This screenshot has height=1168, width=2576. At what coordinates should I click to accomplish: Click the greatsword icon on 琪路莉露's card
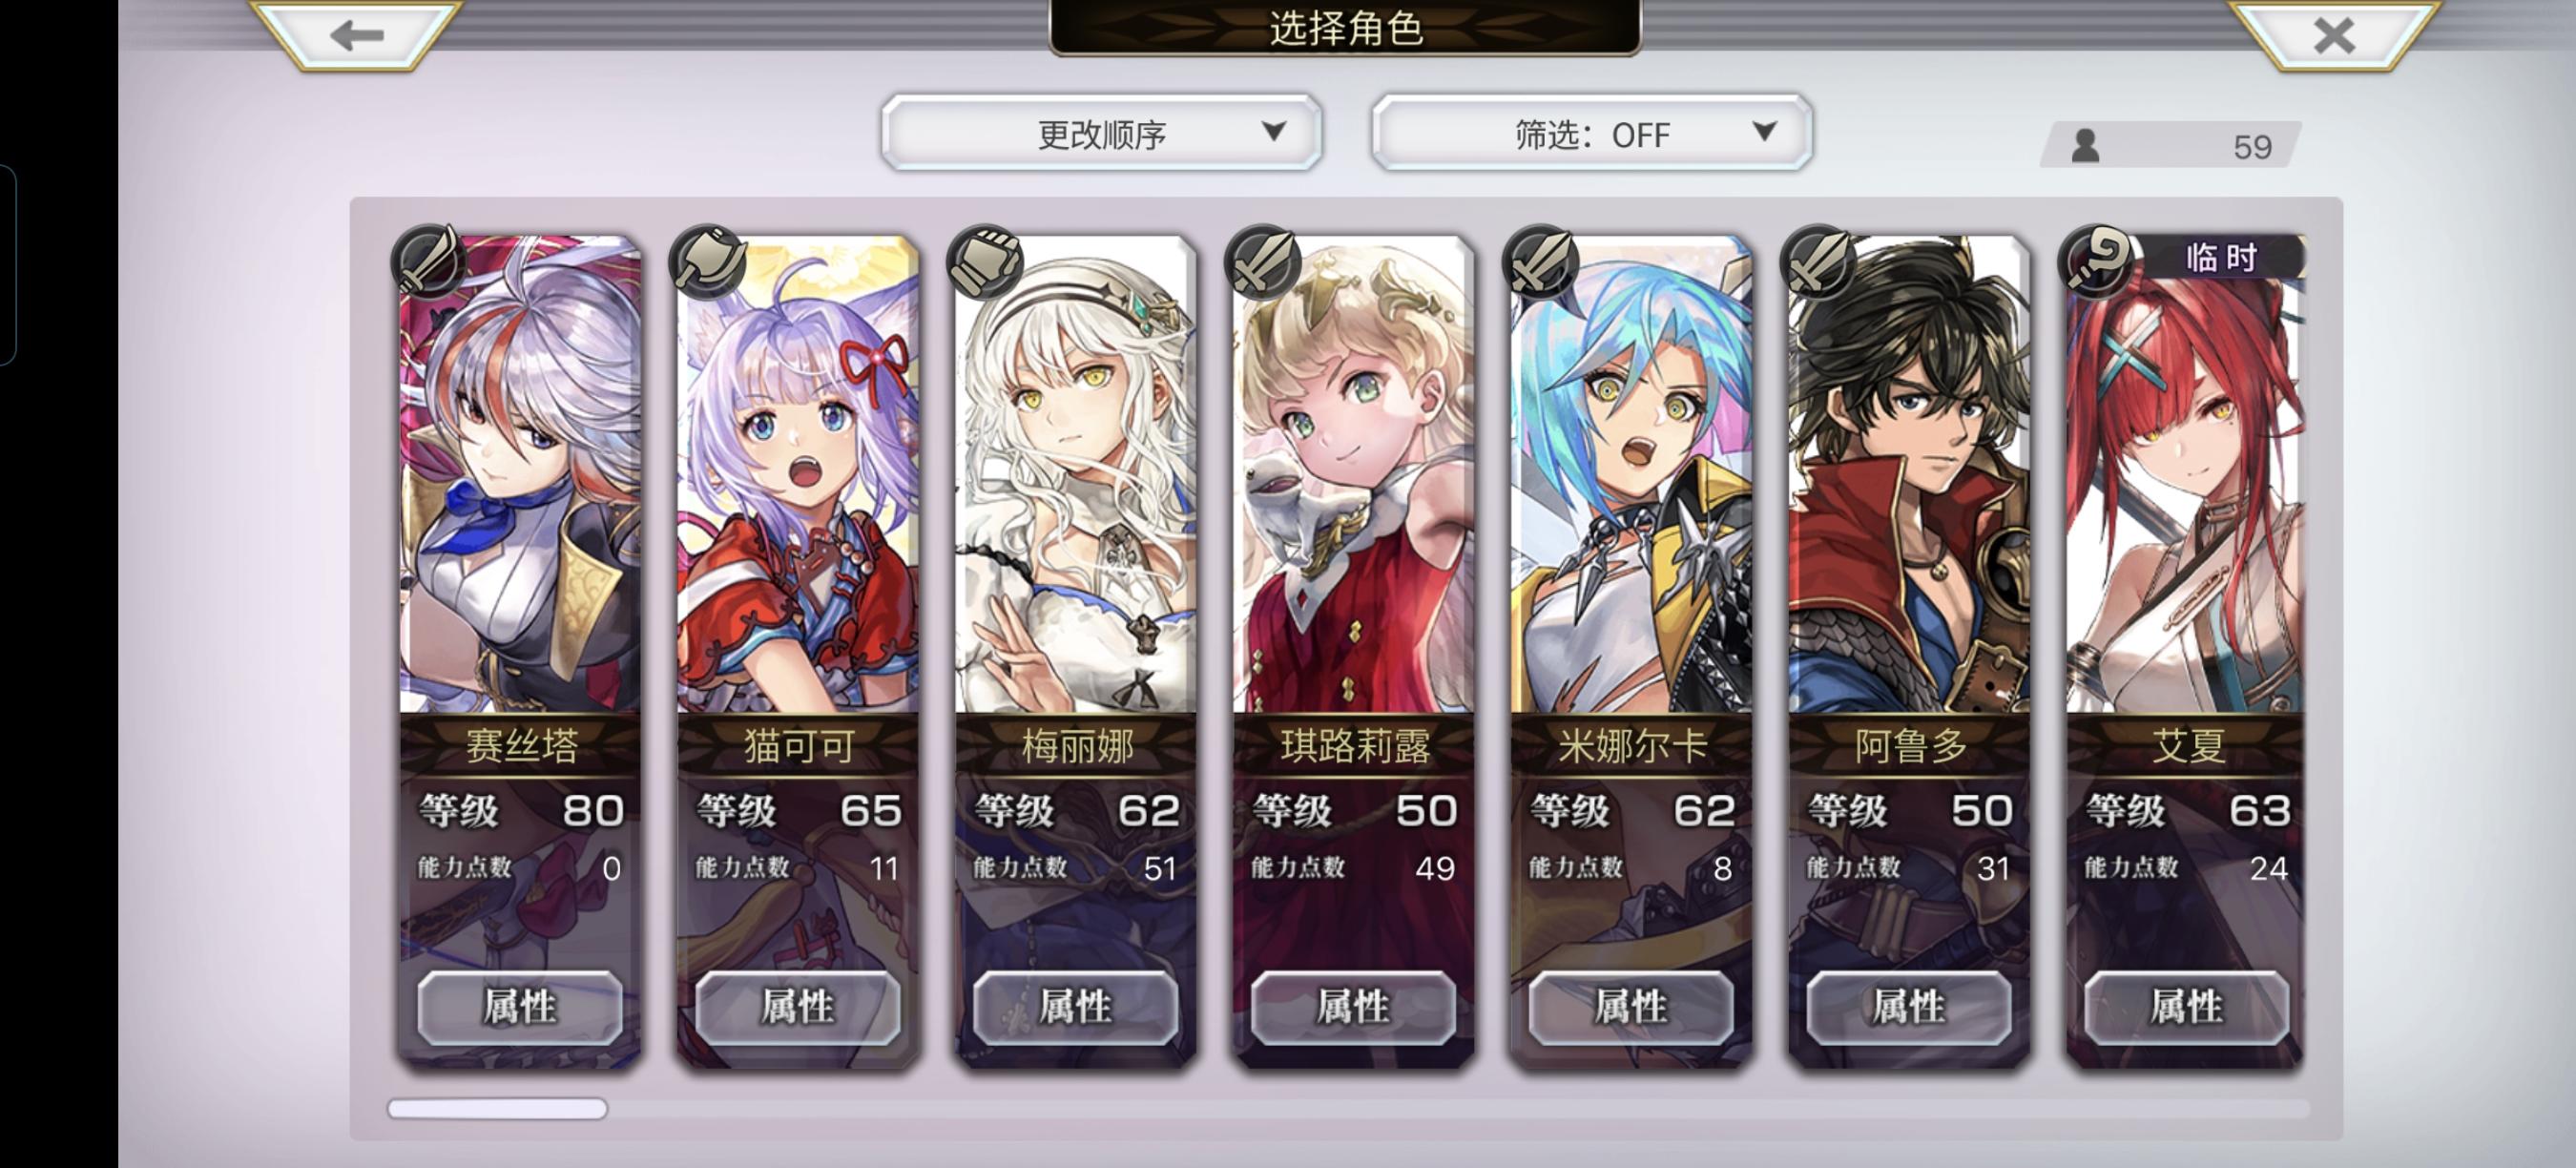1264,262
